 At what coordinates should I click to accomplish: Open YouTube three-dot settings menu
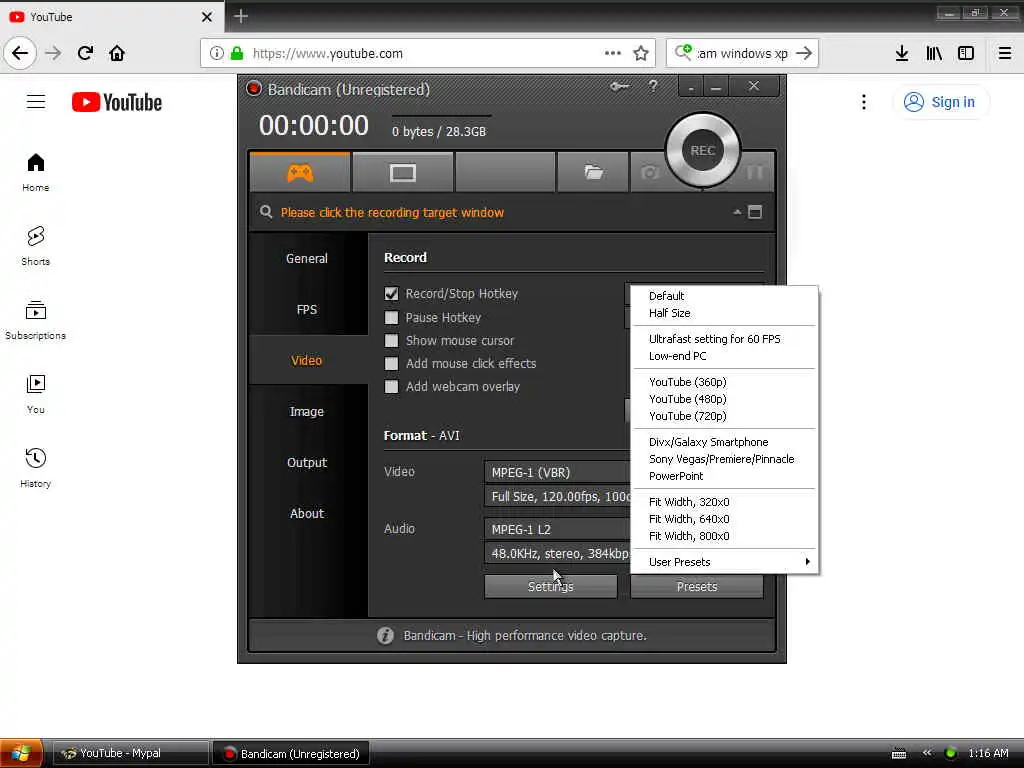pos(863,102)
